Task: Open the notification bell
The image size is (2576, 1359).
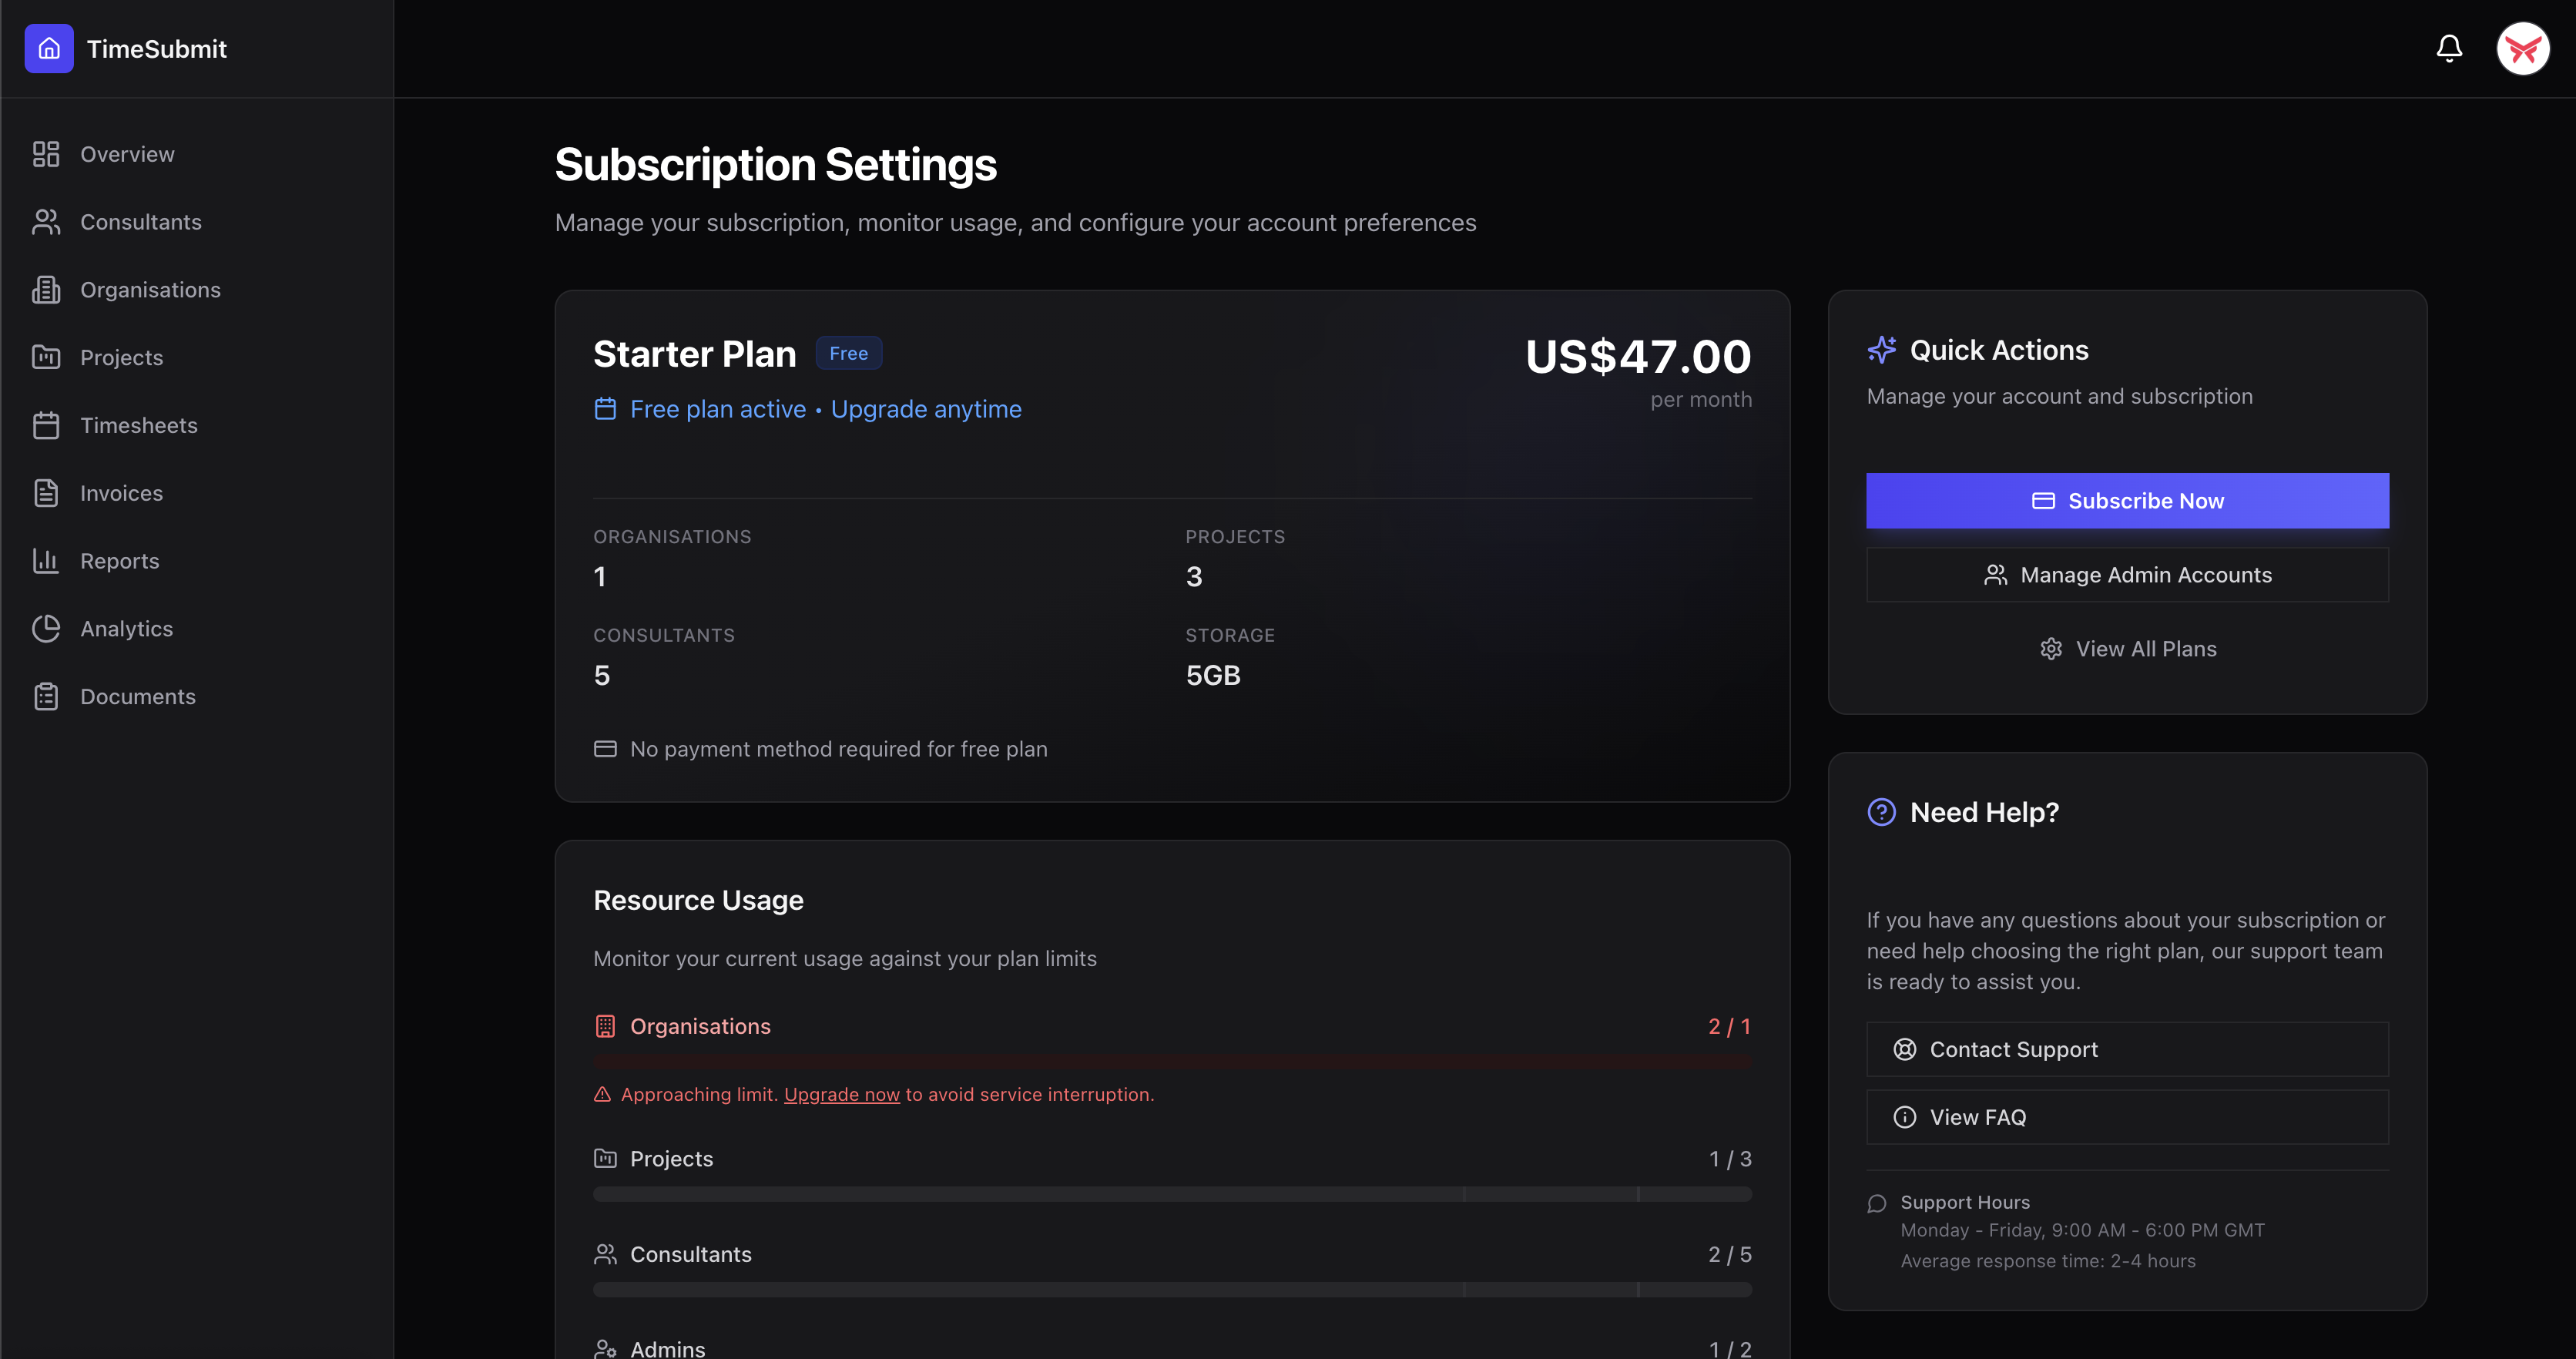Action: click(2449, 48)
